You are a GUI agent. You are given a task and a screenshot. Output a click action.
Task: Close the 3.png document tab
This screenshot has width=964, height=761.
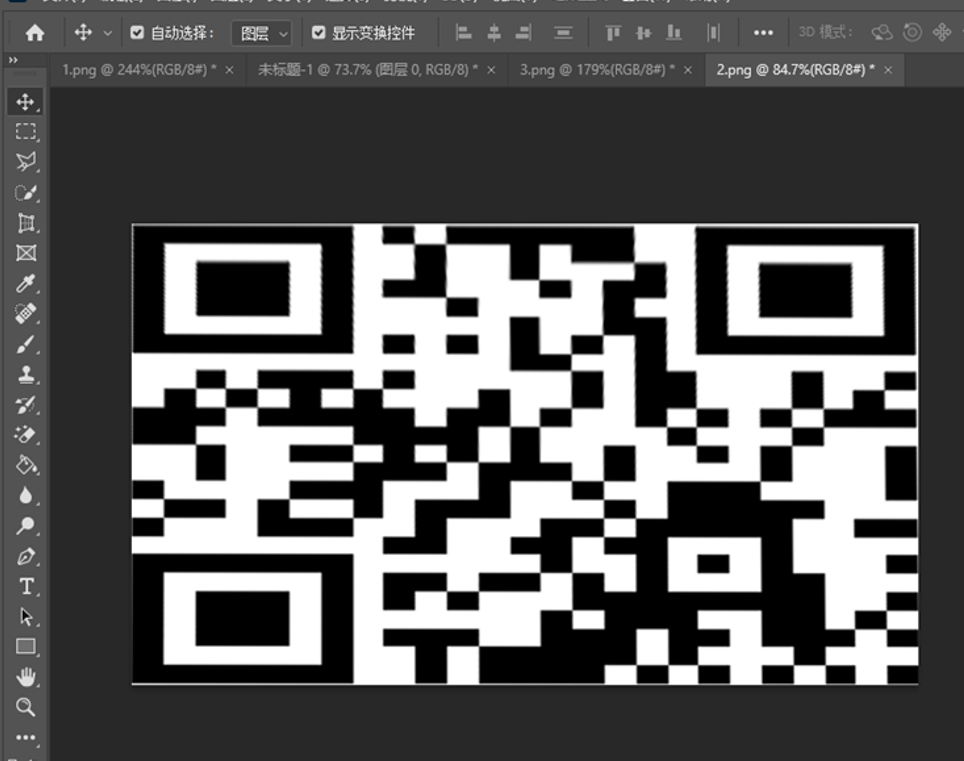[688, 70]
